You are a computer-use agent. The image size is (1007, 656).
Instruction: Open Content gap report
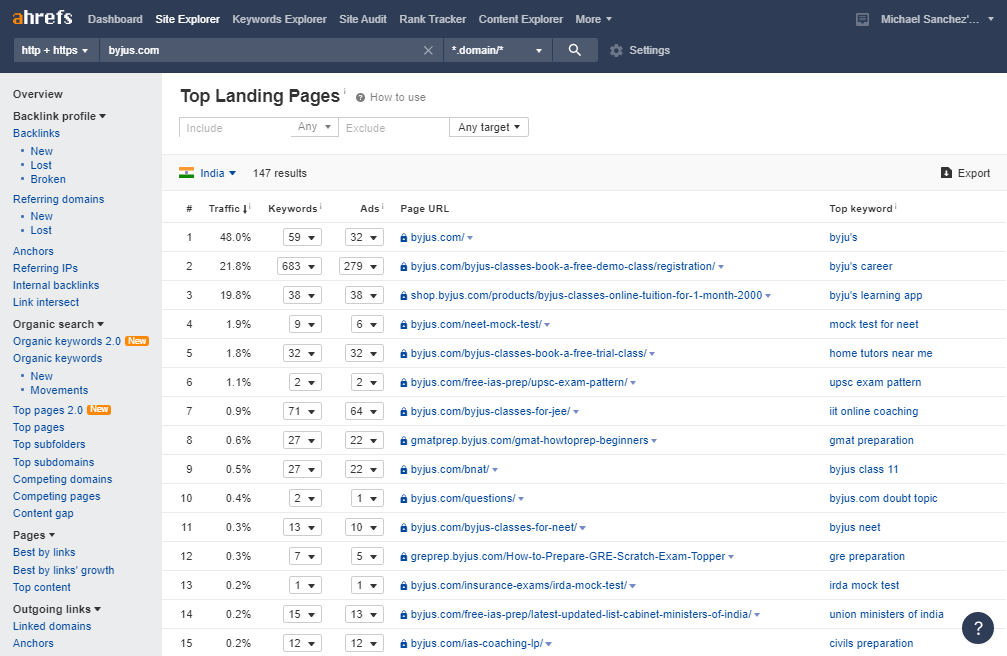click(x=43, y=513)
